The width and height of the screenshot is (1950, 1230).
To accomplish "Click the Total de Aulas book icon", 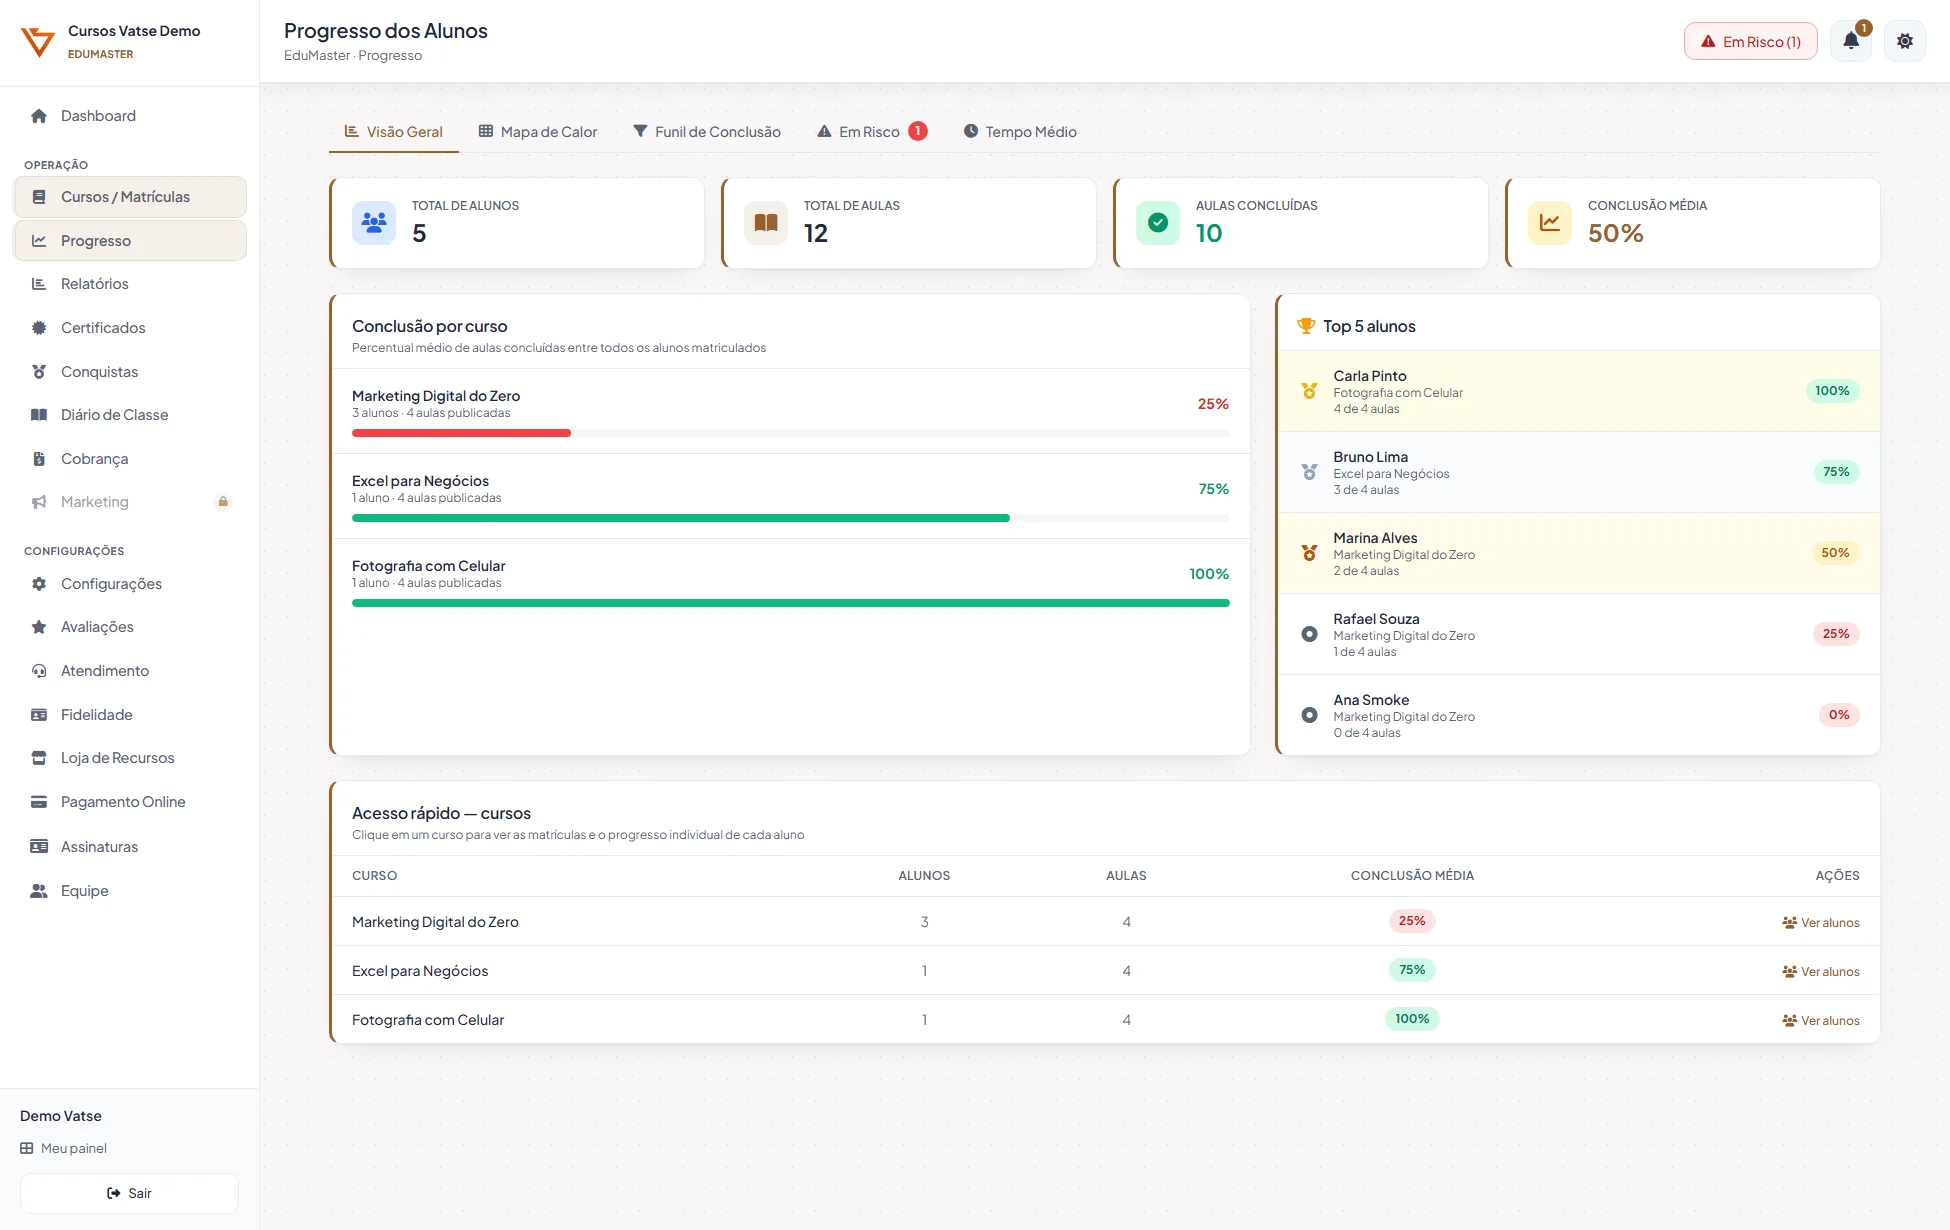I will (x=766, y=223).
